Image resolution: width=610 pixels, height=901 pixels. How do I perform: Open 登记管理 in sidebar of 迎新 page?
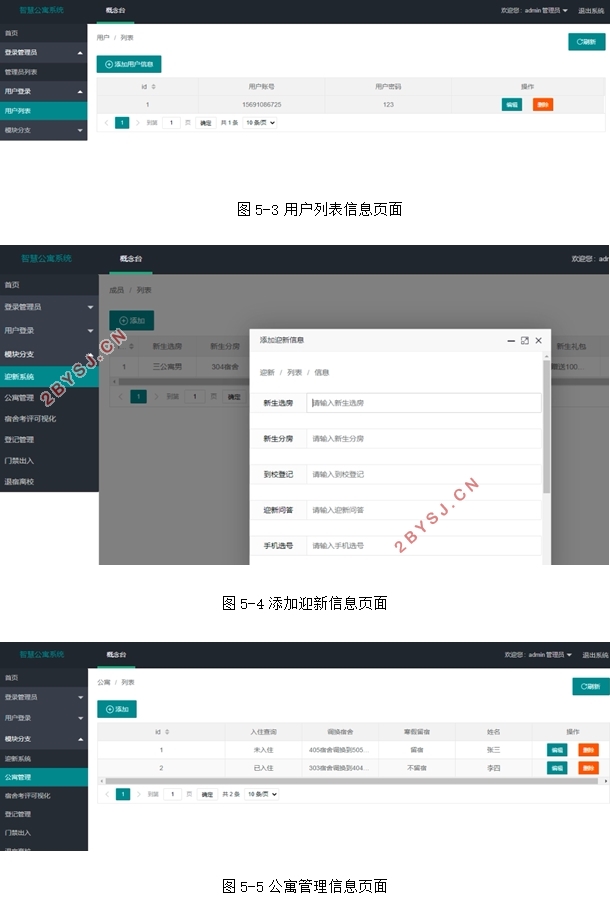(x=49, y=440)
